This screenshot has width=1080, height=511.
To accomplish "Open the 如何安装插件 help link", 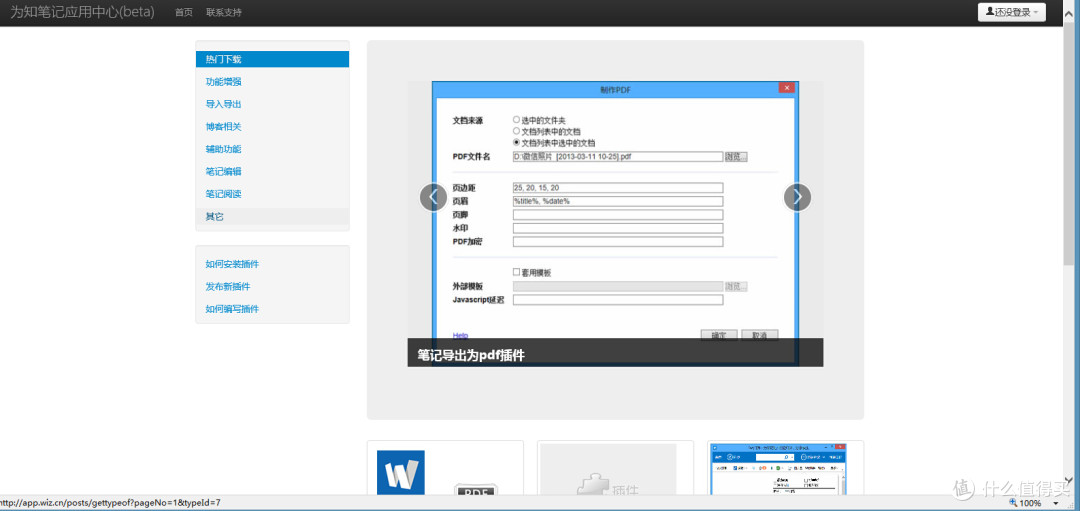I will pyautogui.click(x=232, y=264).
